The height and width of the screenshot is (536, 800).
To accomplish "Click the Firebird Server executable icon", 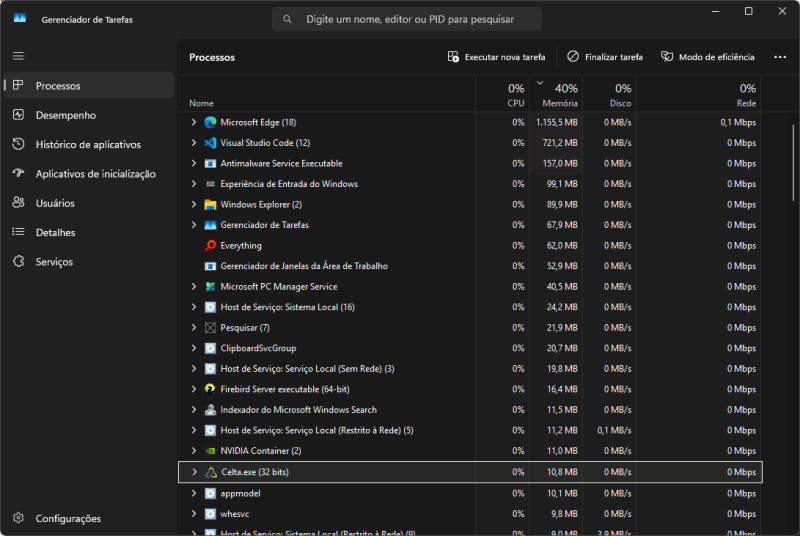I will click(210, 389).
